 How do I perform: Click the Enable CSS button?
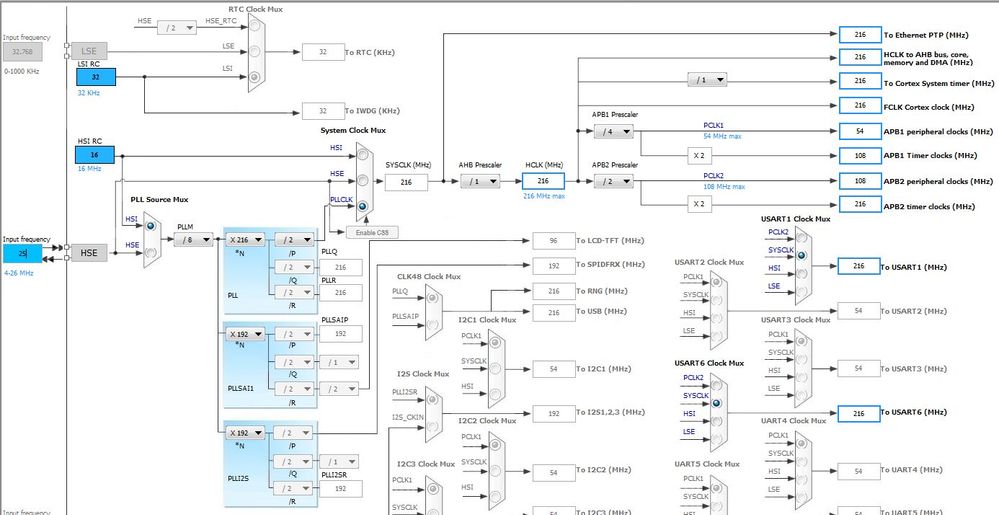pyautogui.click(x=373, y=233)
